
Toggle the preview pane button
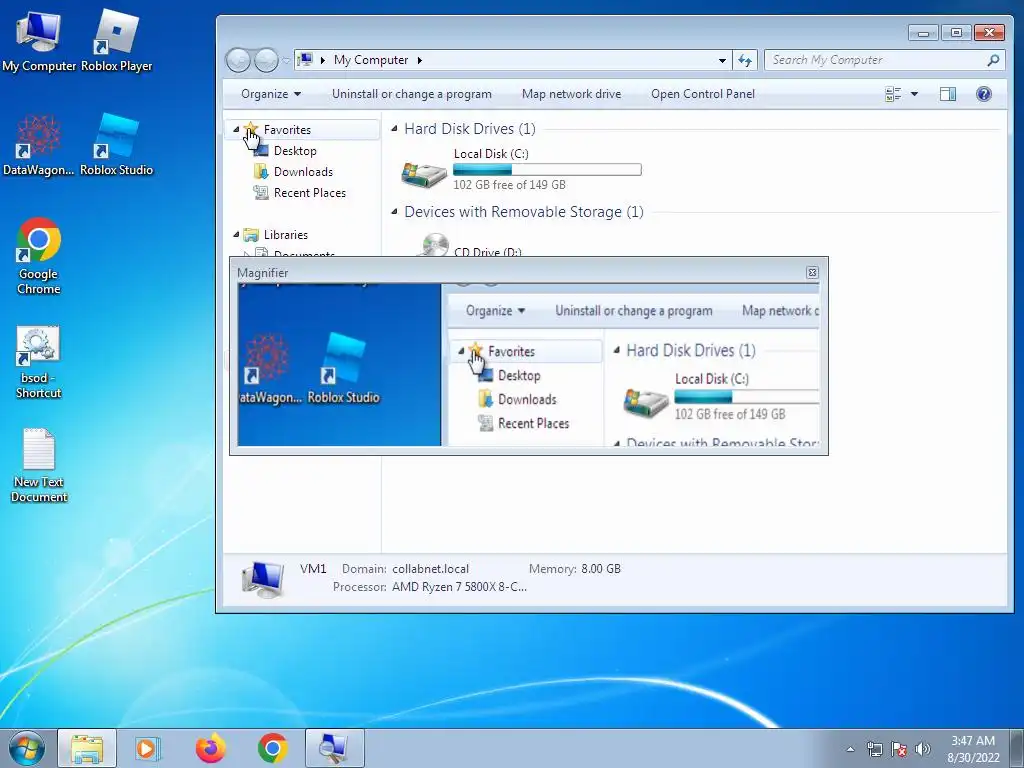pos(948,94)
